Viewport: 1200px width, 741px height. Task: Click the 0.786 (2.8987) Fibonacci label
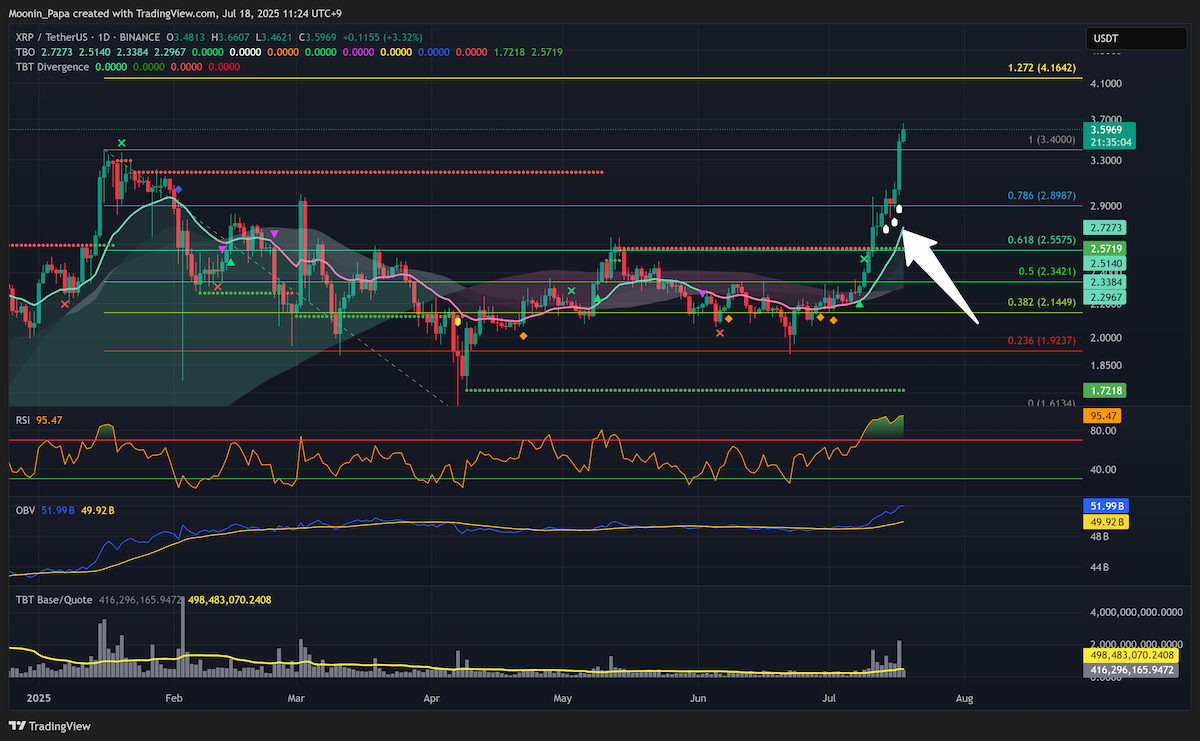[1042, 197]
